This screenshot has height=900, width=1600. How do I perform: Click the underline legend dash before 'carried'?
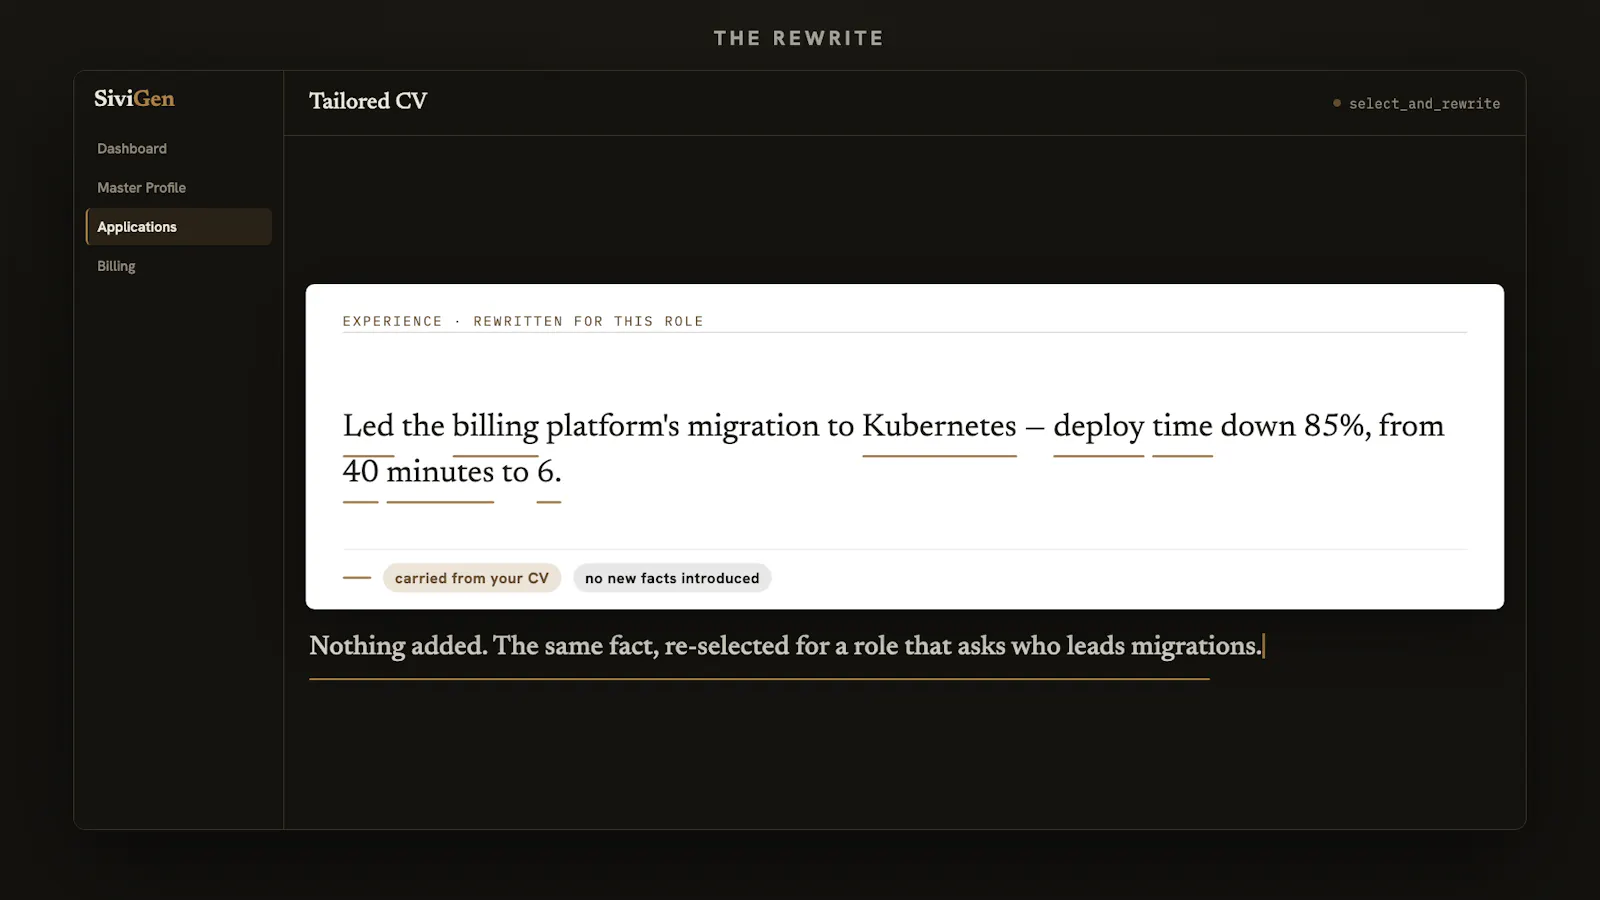point(357,578)
